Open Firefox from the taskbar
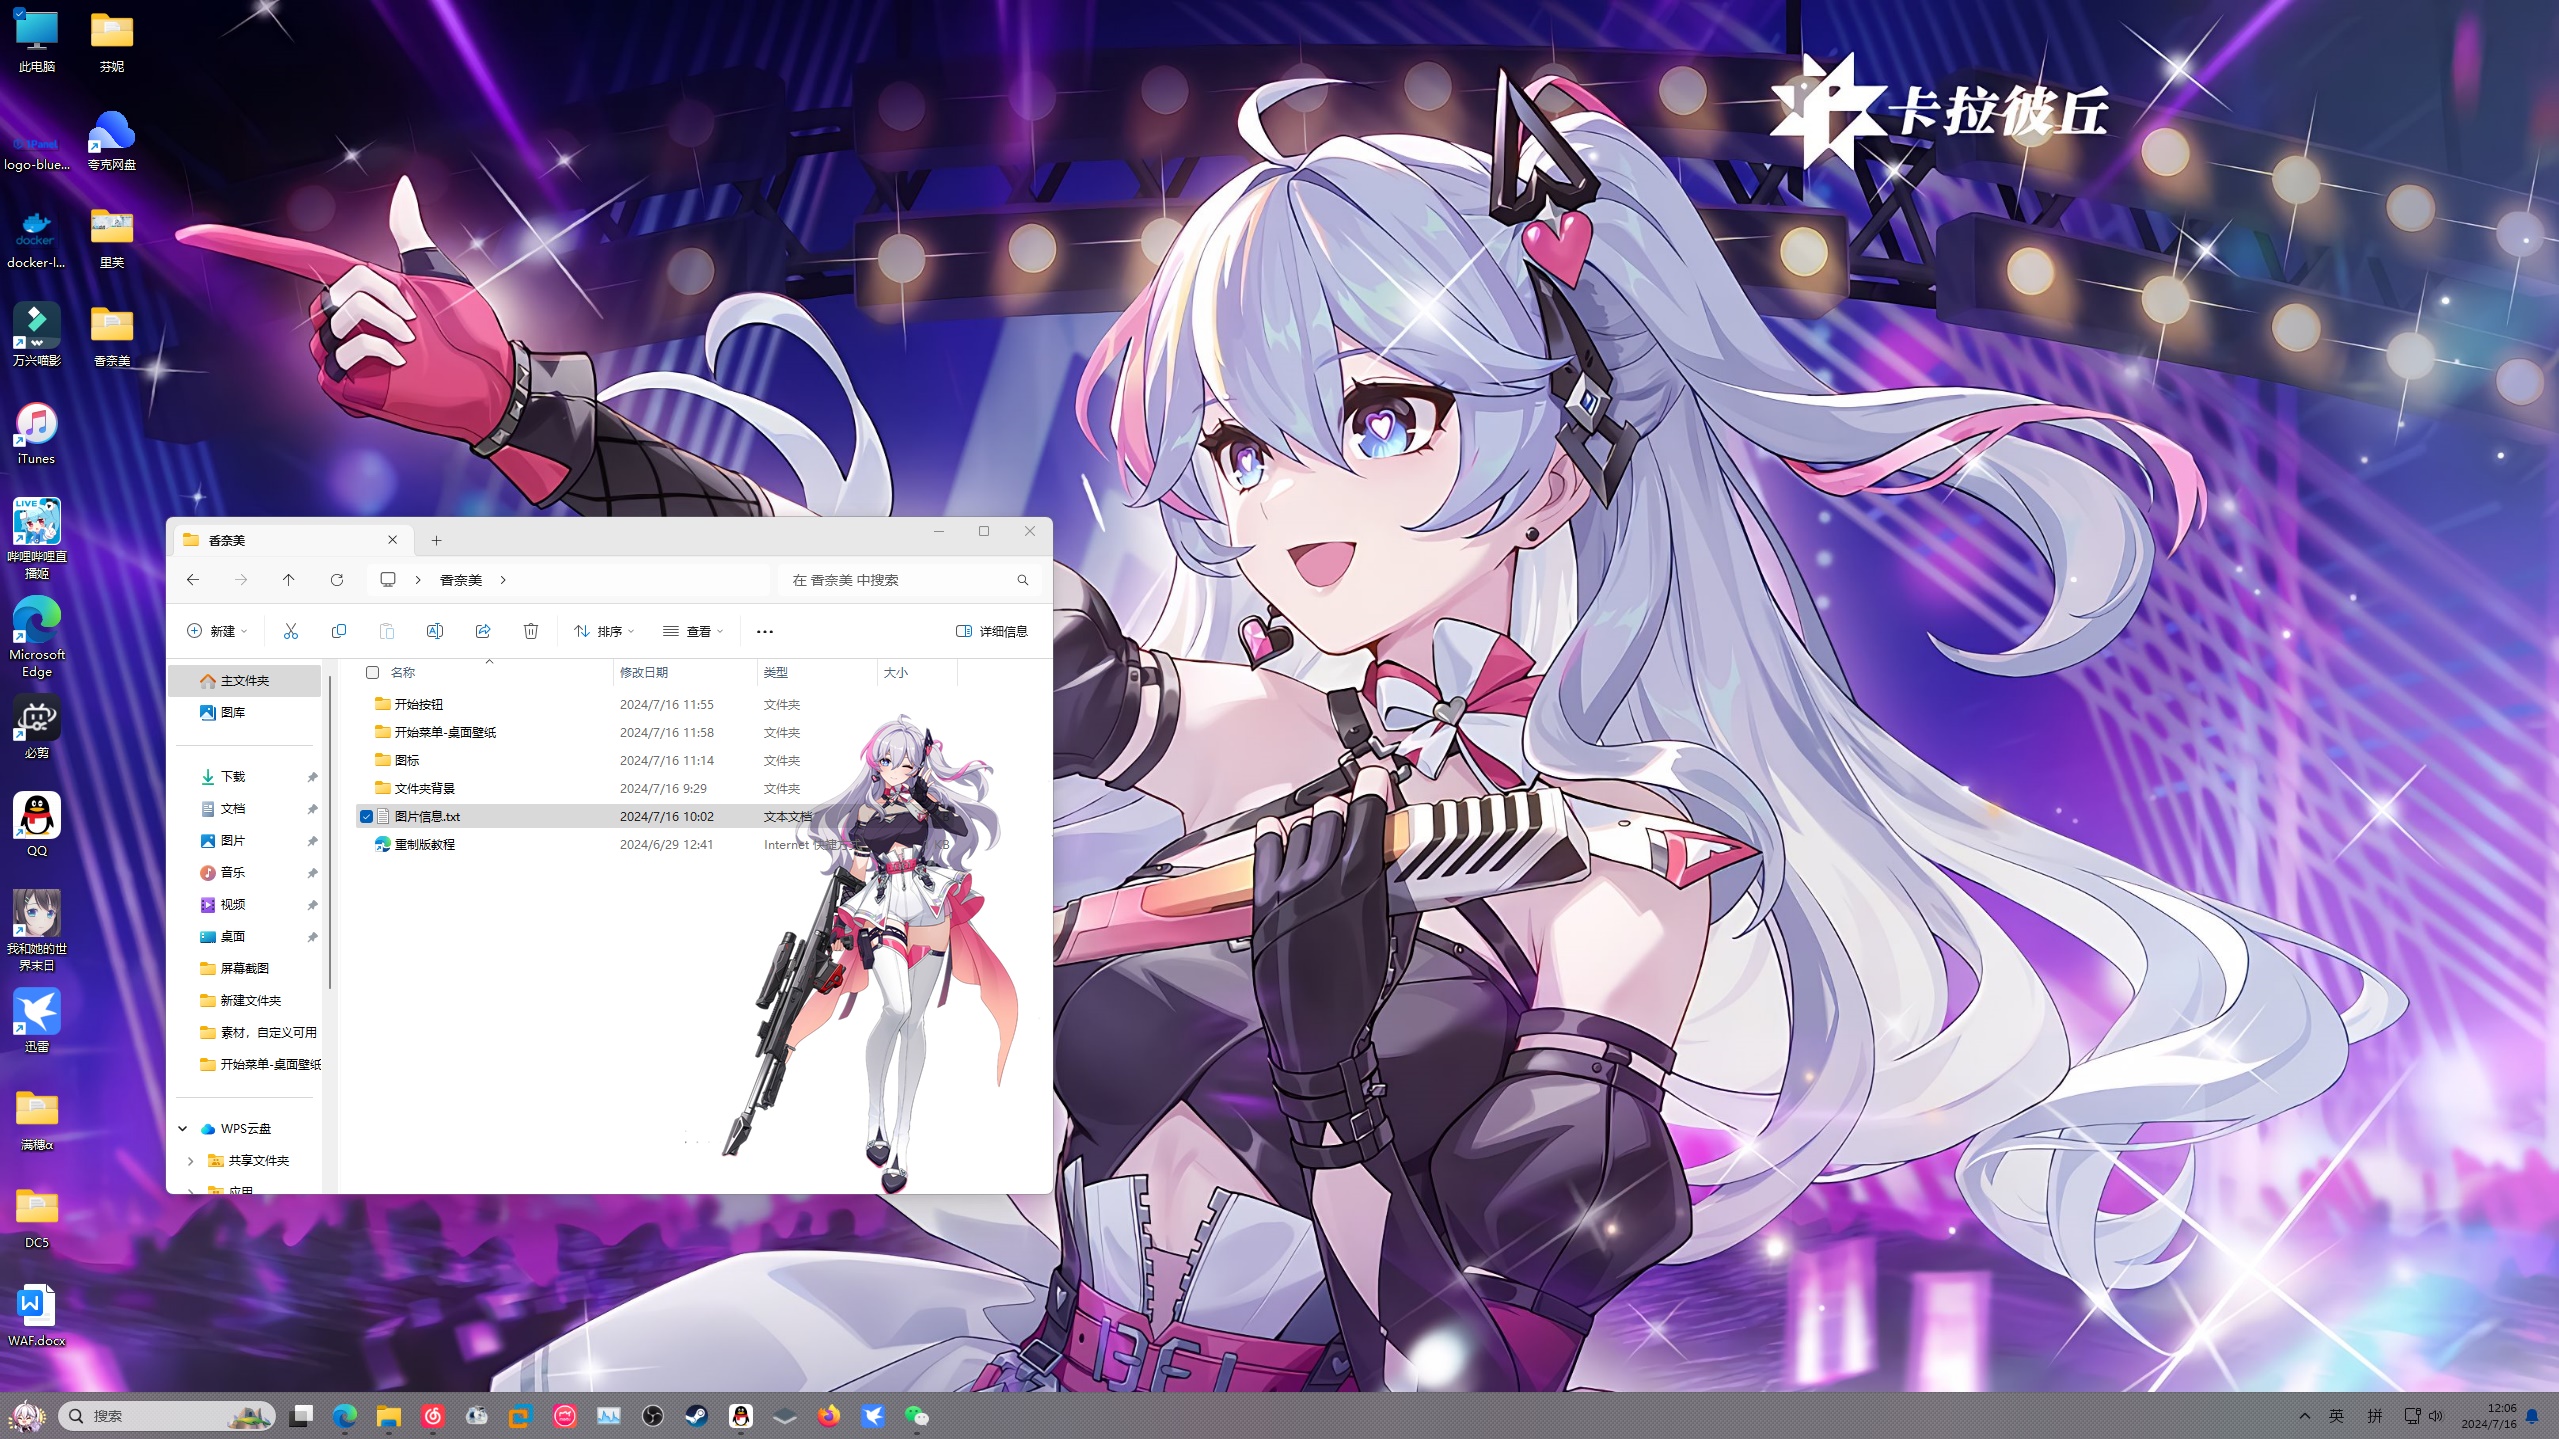The image size is (2559, 1439). (x=828, y=1416)
